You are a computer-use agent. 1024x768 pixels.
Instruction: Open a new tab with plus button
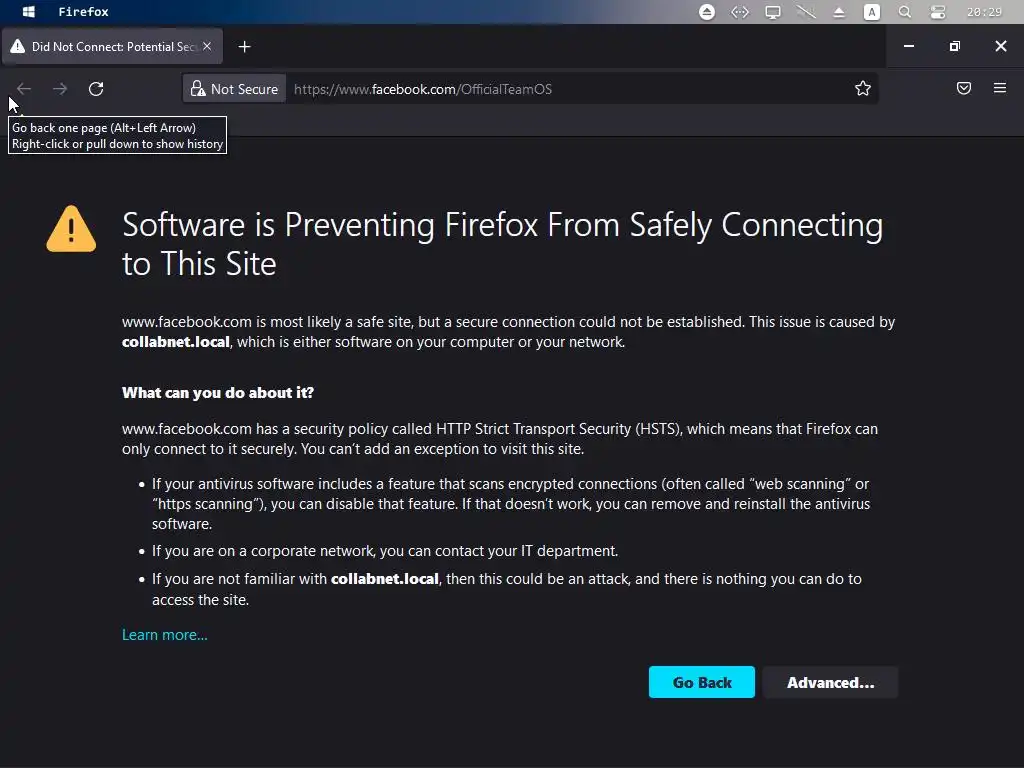click(x=244, y=47)
